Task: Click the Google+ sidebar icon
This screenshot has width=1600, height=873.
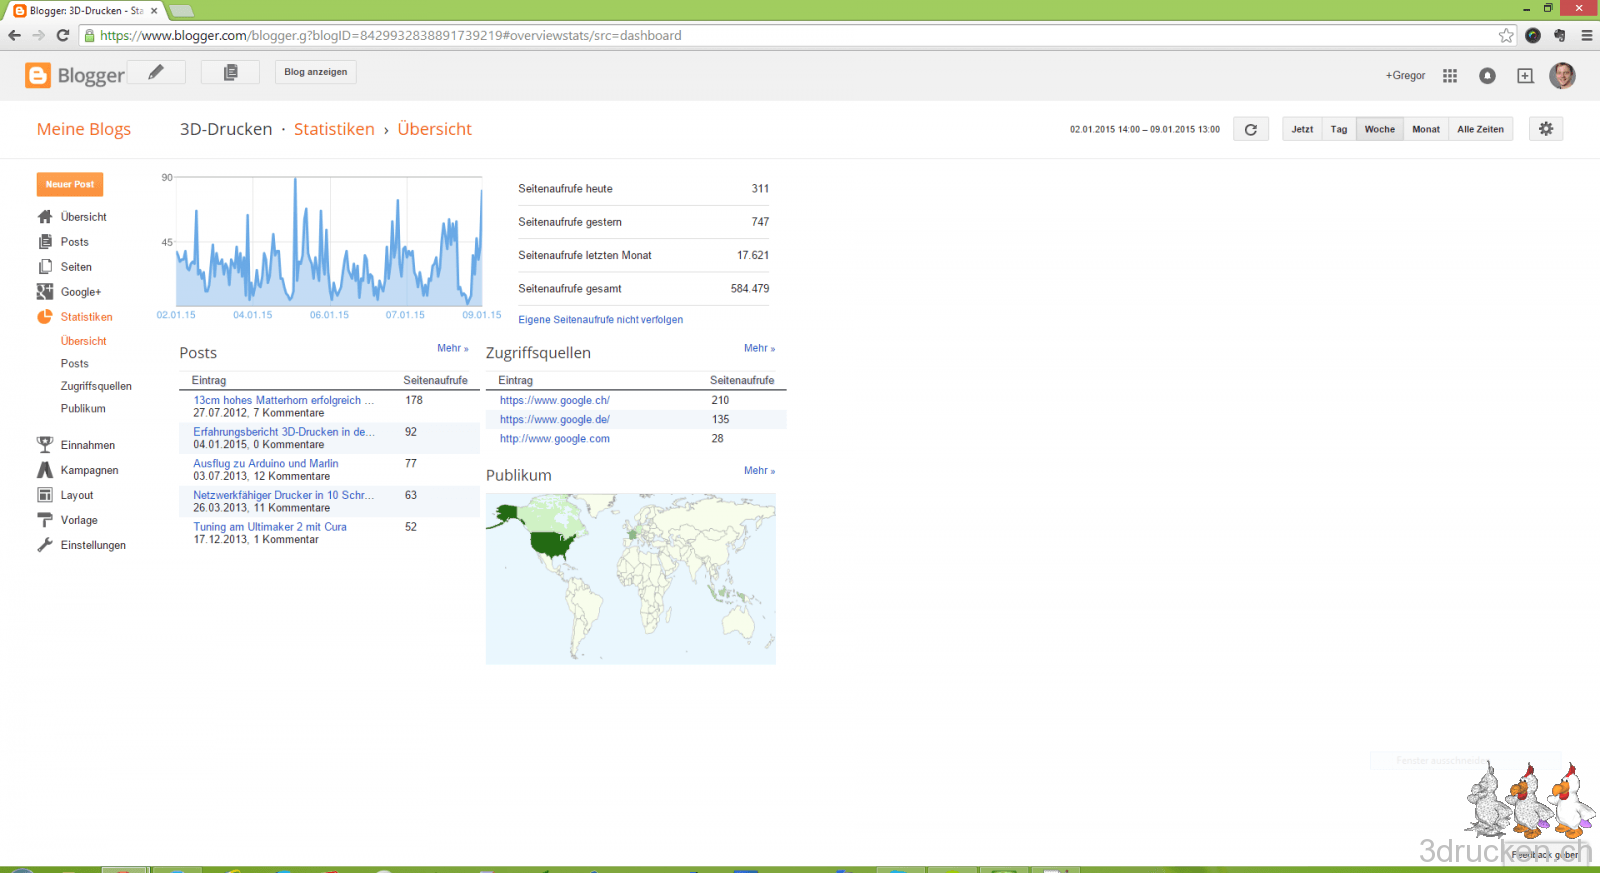Action: point(45,292)
